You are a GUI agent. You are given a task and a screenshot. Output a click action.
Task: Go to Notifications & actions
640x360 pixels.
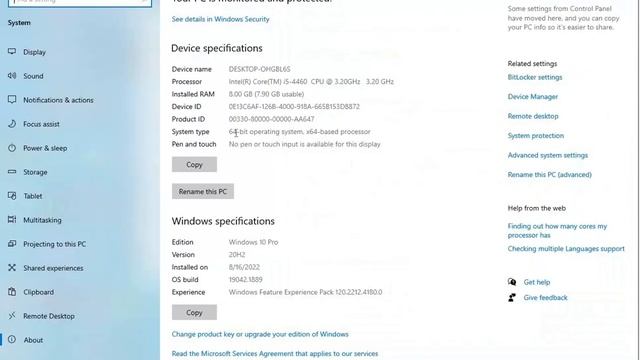pyautogui.click(x=58, y=100)
